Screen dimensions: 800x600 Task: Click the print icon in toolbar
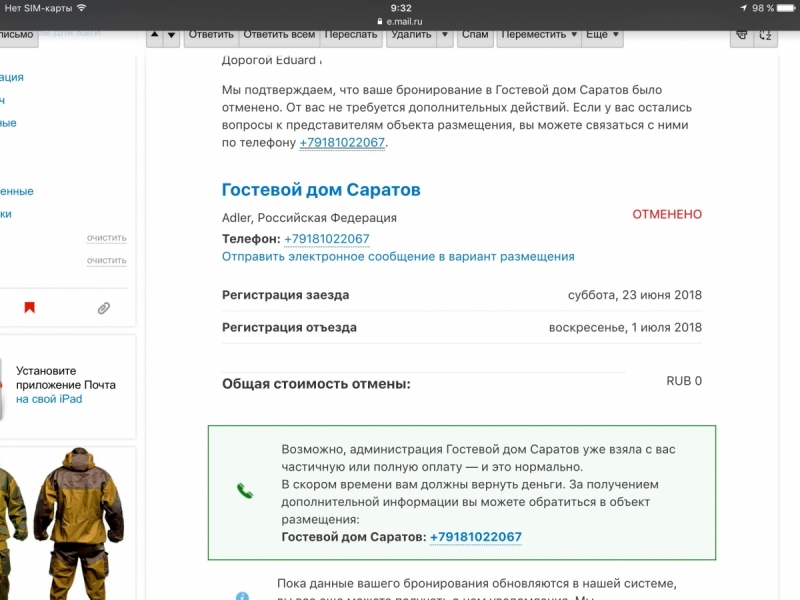741,35
